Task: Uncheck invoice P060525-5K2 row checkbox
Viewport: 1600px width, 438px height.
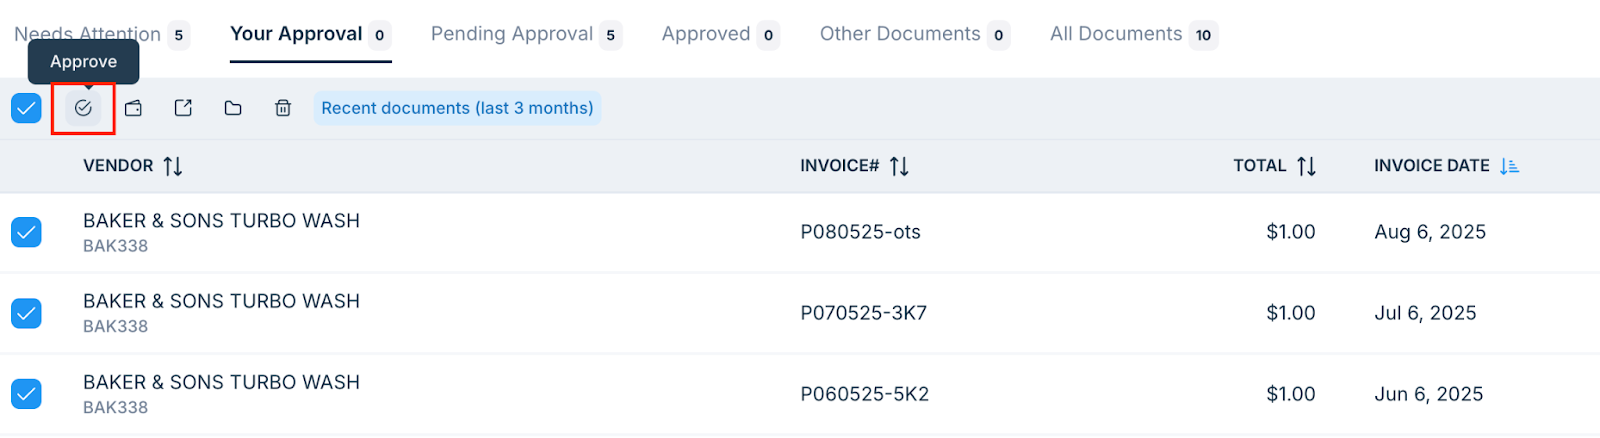Action: tap(26, 394)
